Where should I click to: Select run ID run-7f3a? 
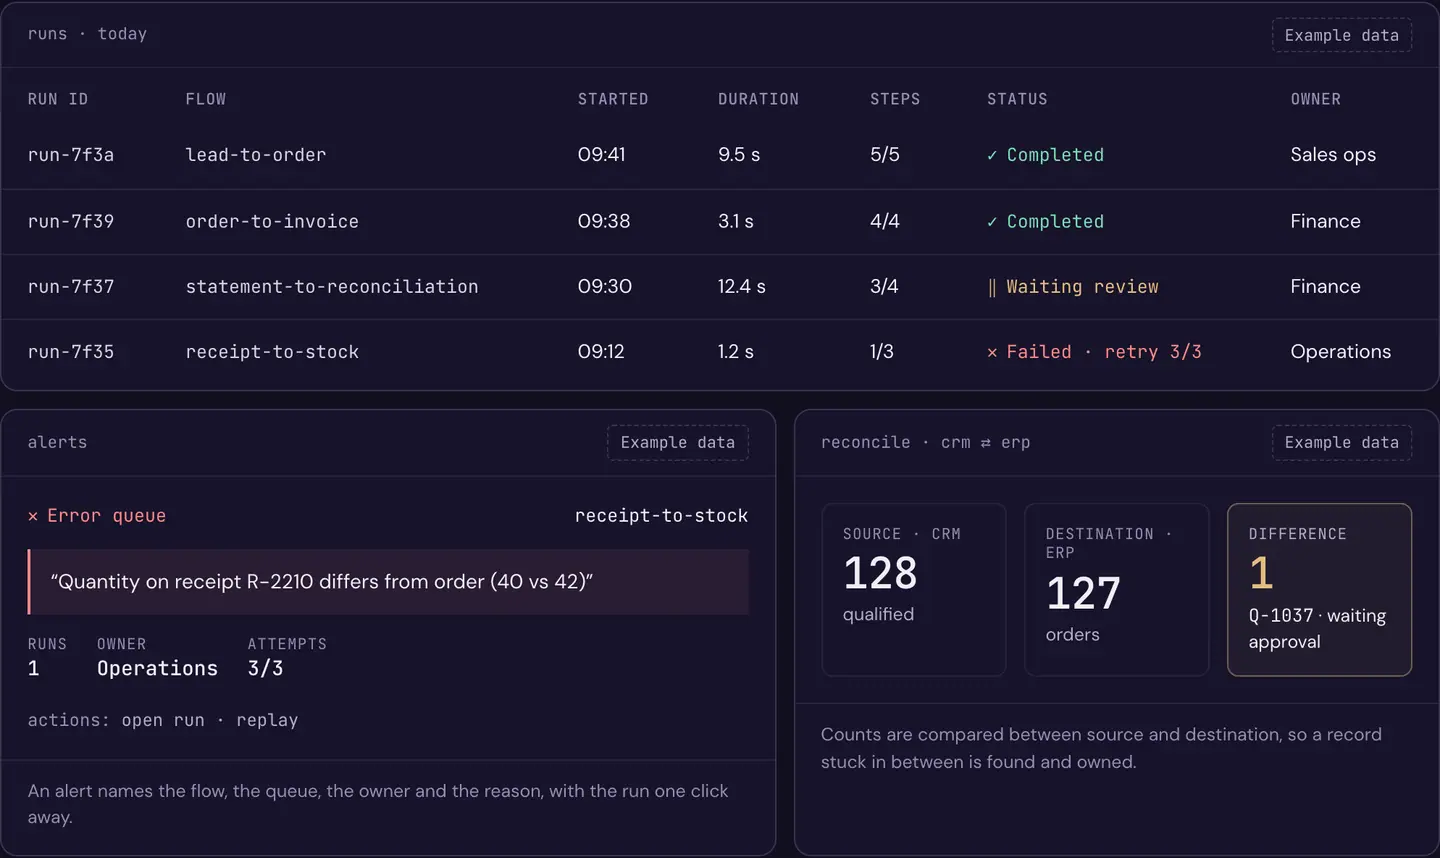tap(71, 155)
